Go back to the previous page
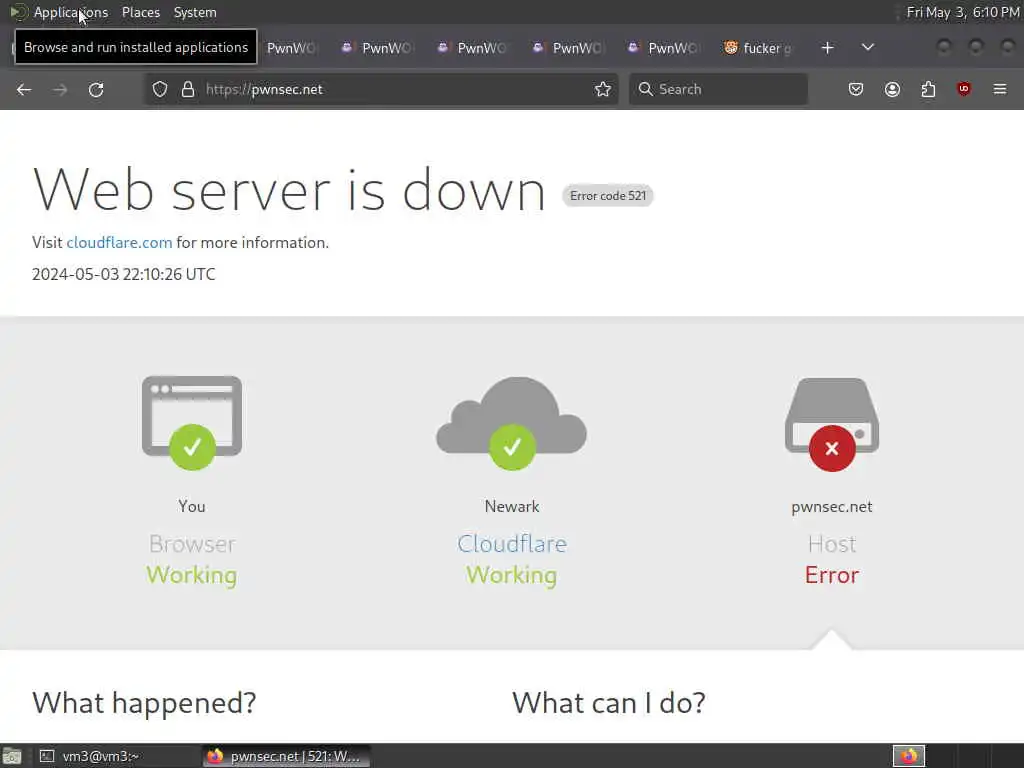The image size is (1024, 768). [24, 89]
